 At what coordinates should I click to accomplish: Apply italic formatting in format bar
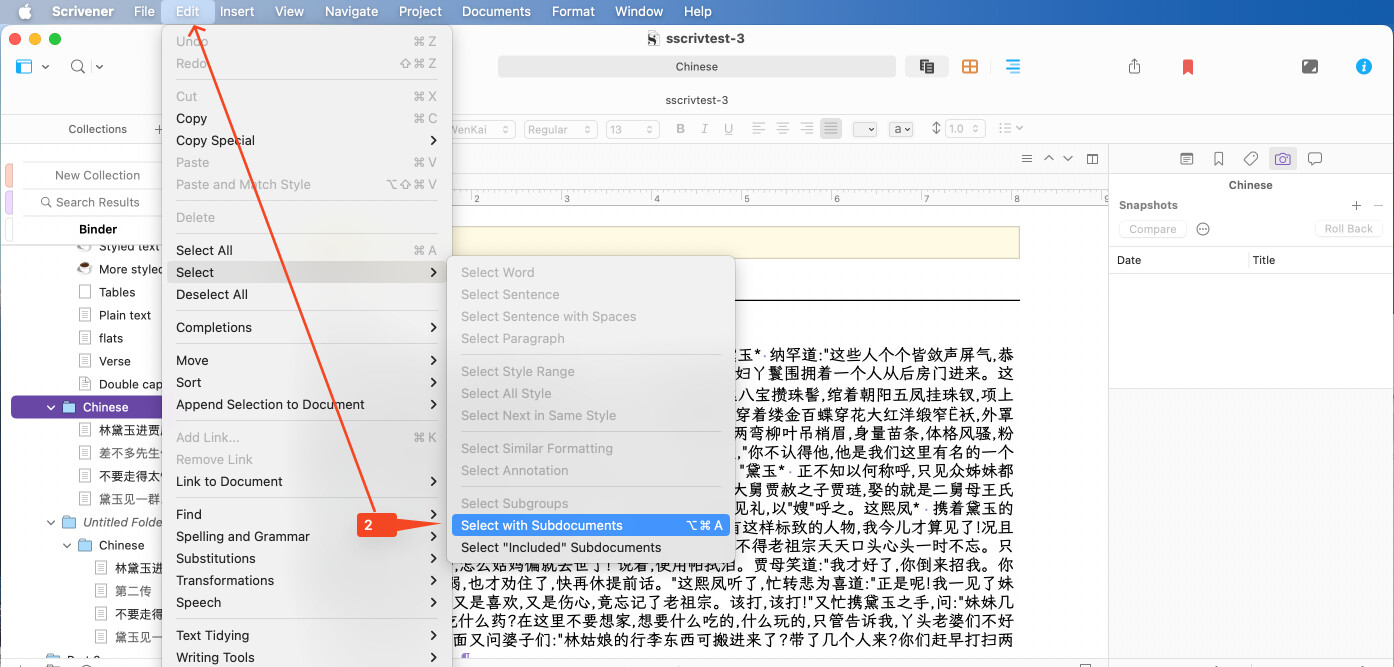tap(705, 129)
